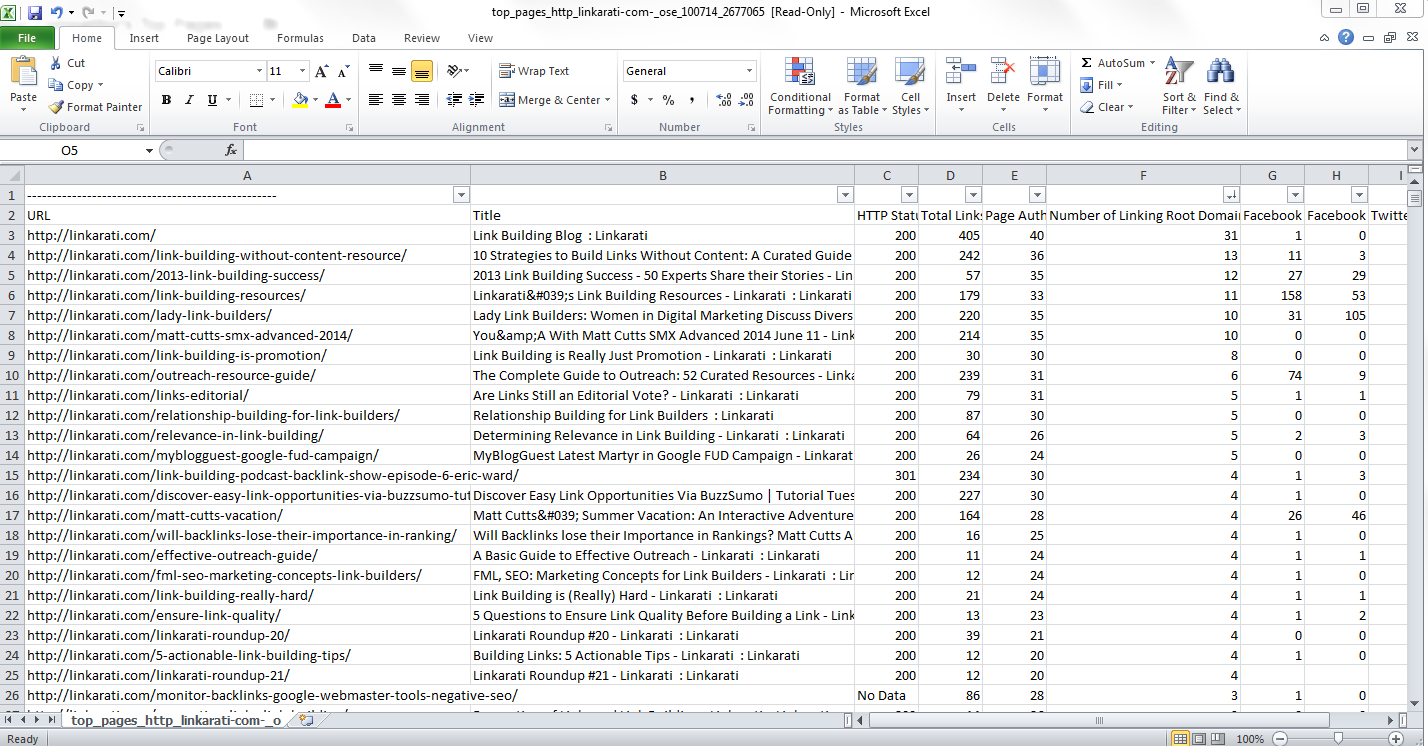This screenshot has width=1428, height=746.
Task: Open Sort & Filter menu
Action: click(x=1179, y=86)
